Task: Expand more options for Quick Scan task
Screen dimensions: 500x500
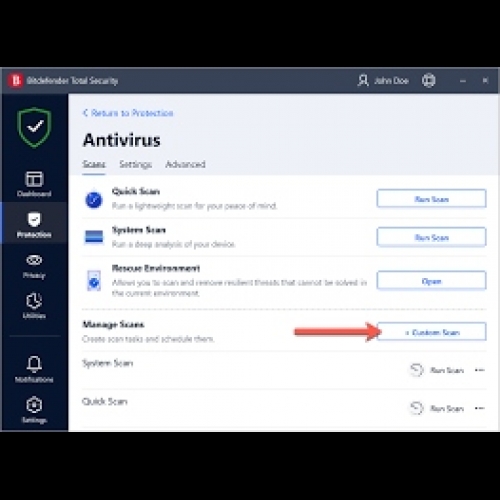Action: (x=479, y=408)
